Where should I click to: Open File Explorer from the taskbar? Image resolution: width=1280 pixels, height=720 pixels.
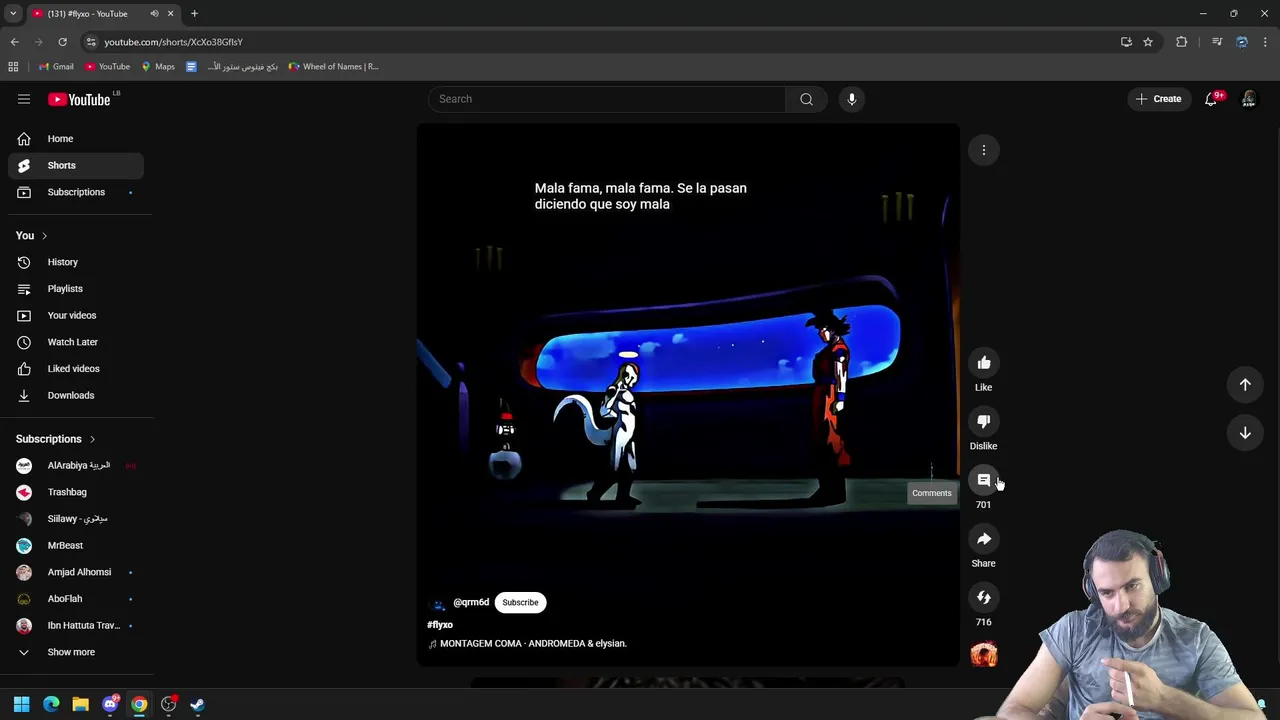(x=81, y=705)
